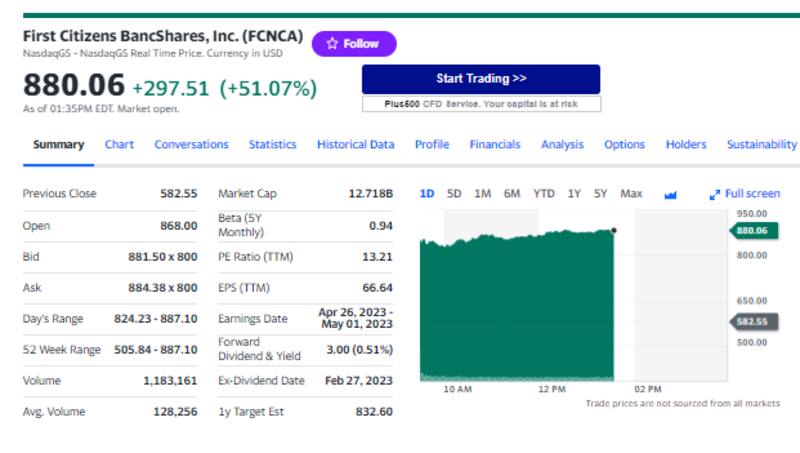Open the Holders tab
Viewport: 800px width, 453px height.
[x=686, y=145]
